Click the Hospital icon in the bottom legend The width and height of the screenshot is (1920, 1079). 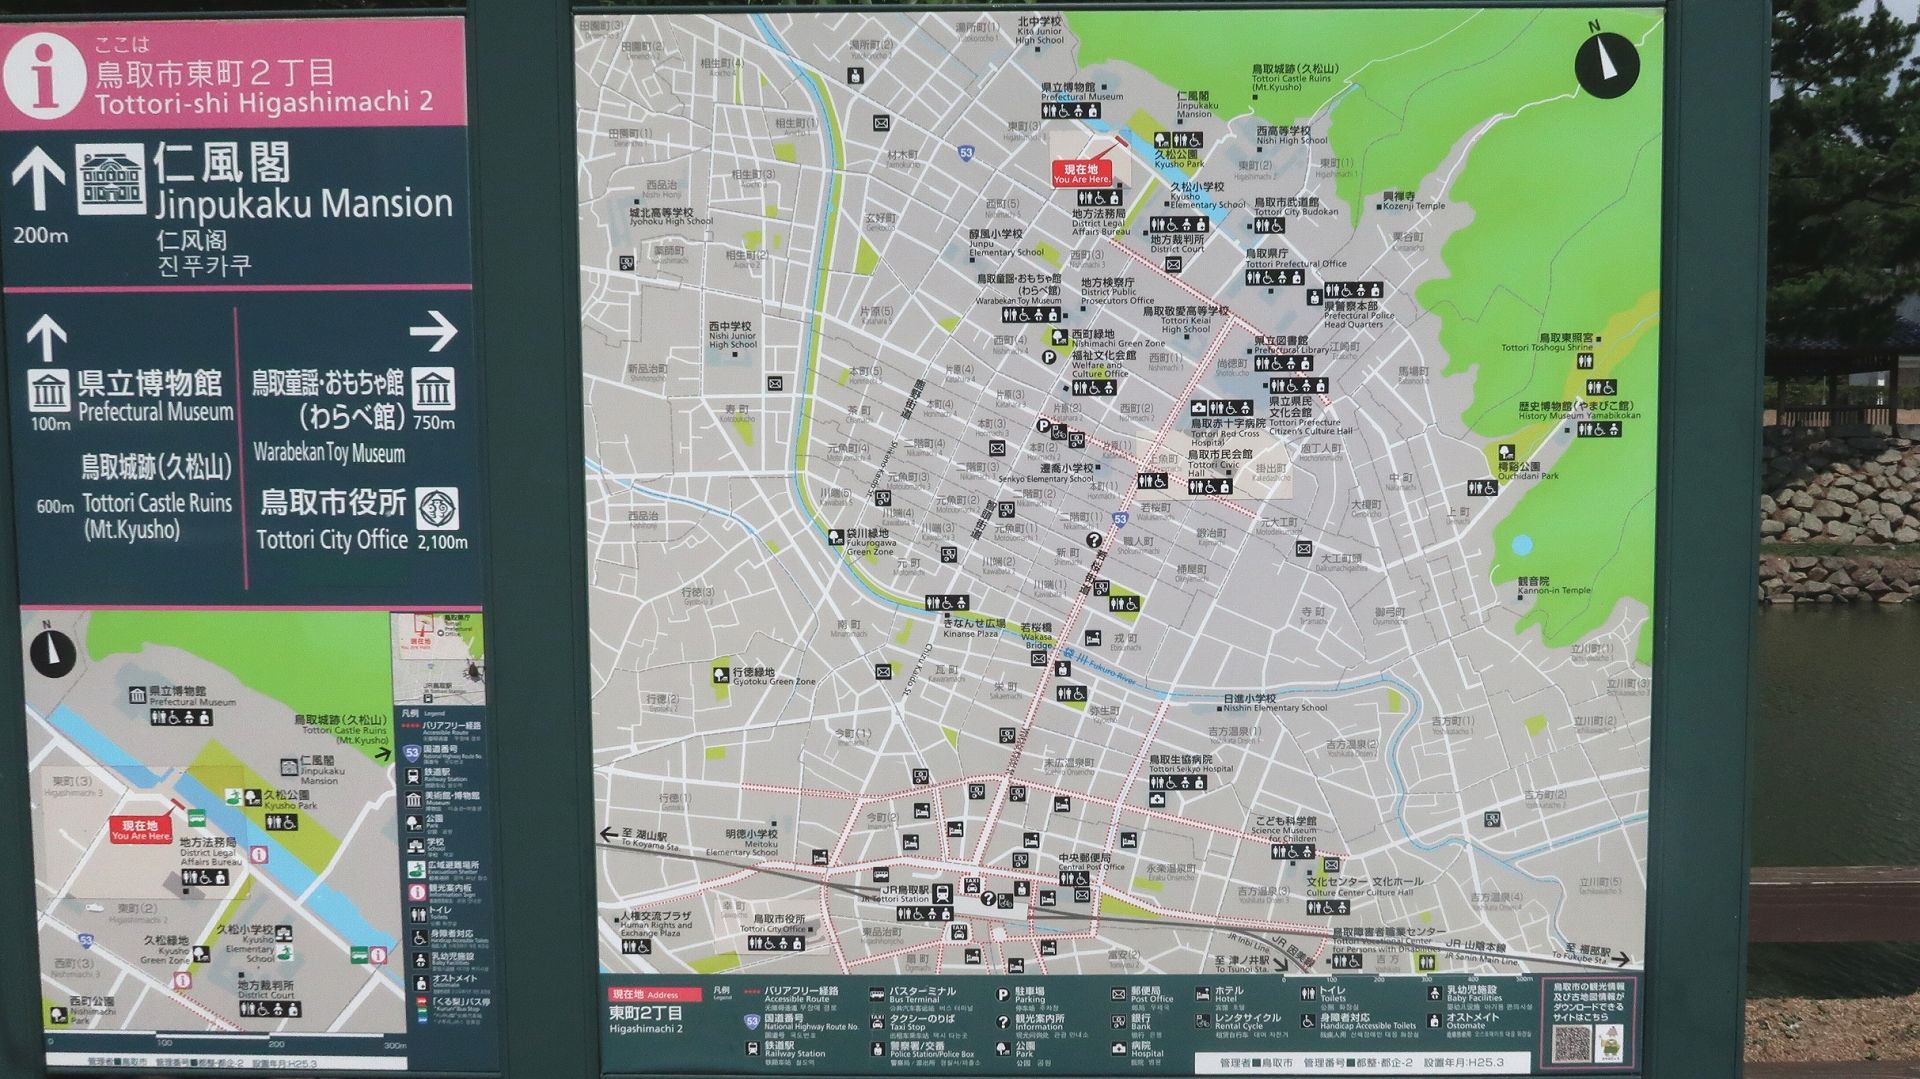[x=1118, y=1048]
